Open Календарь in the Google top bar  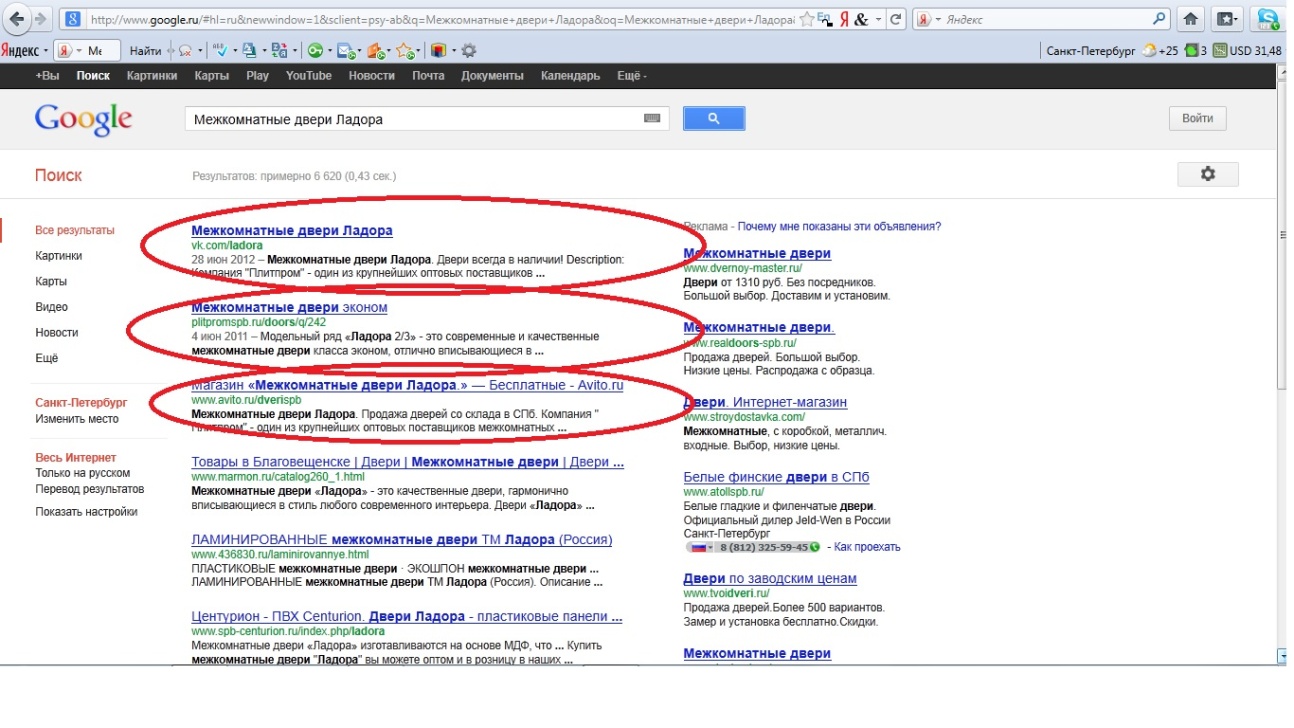click(x=570, y=76)
